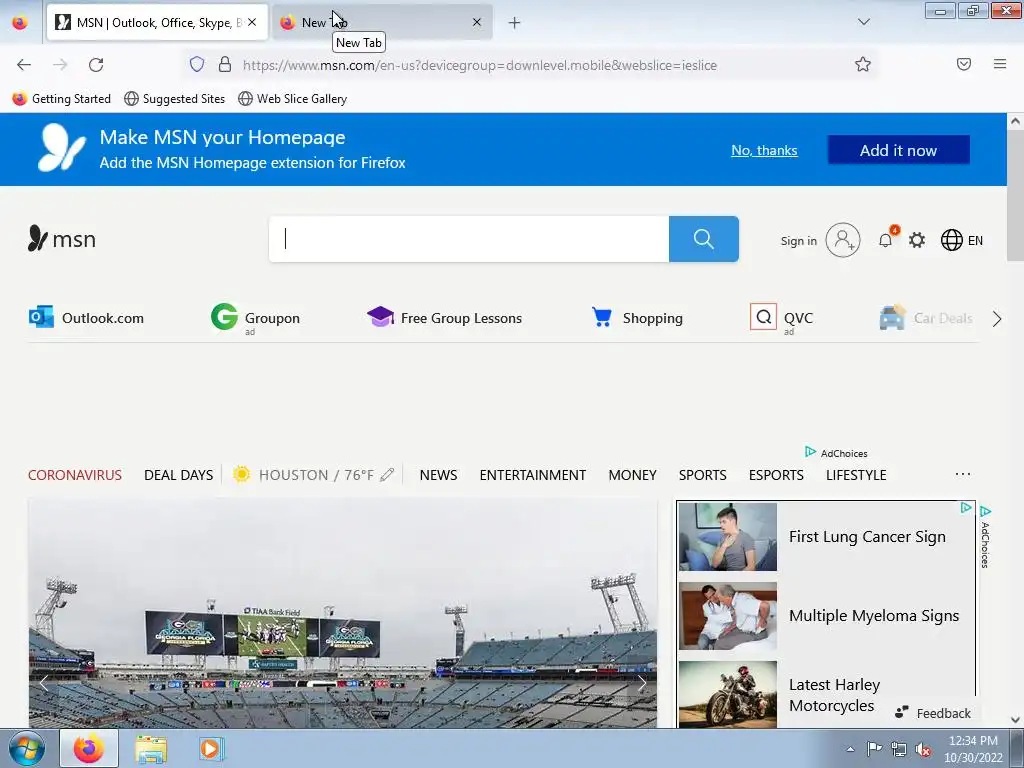This screenshot has width=1024, height=768.
Task: Click the Action Center flag icon
Action: click(874, 749)
